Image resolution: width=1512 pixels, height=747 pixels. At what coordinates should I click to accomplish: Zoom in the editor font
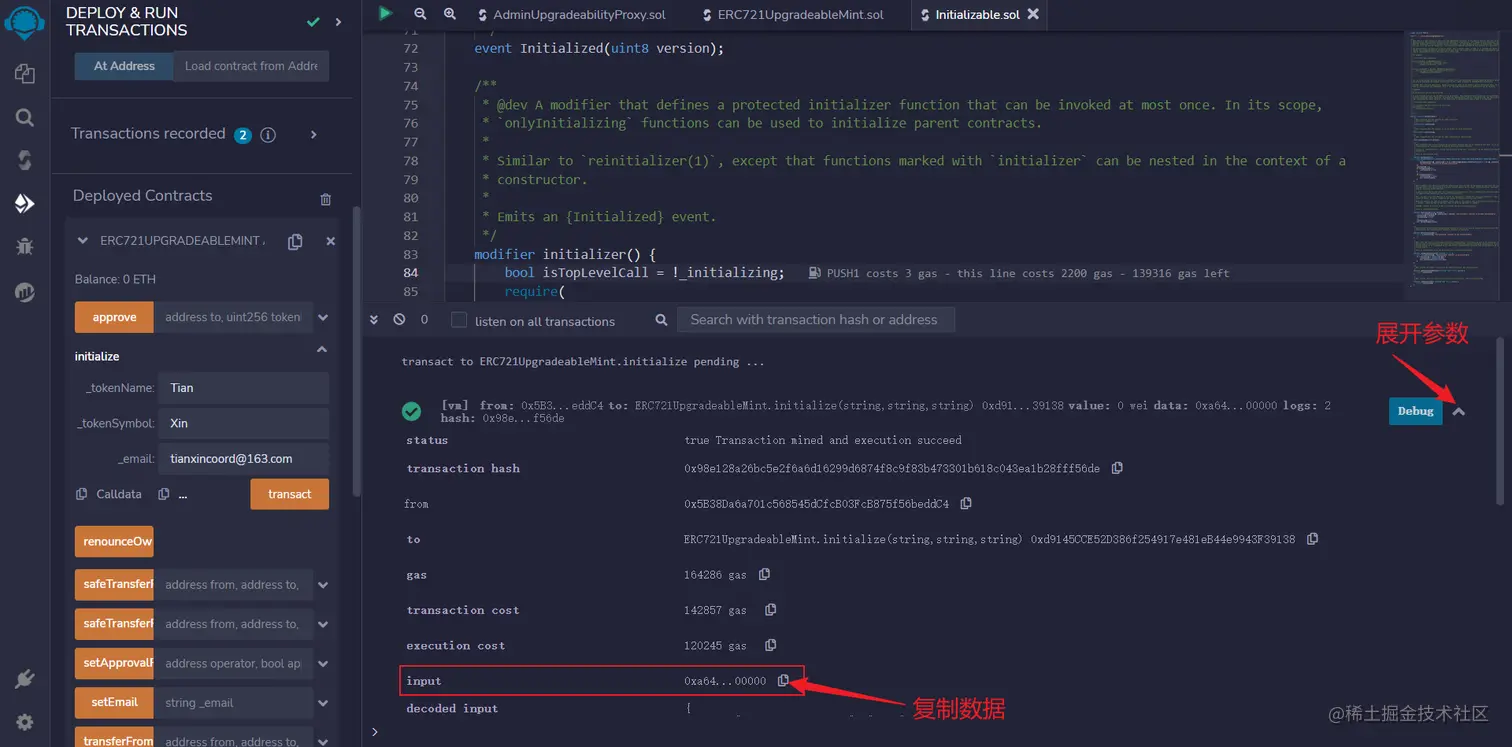click(450, 14)
